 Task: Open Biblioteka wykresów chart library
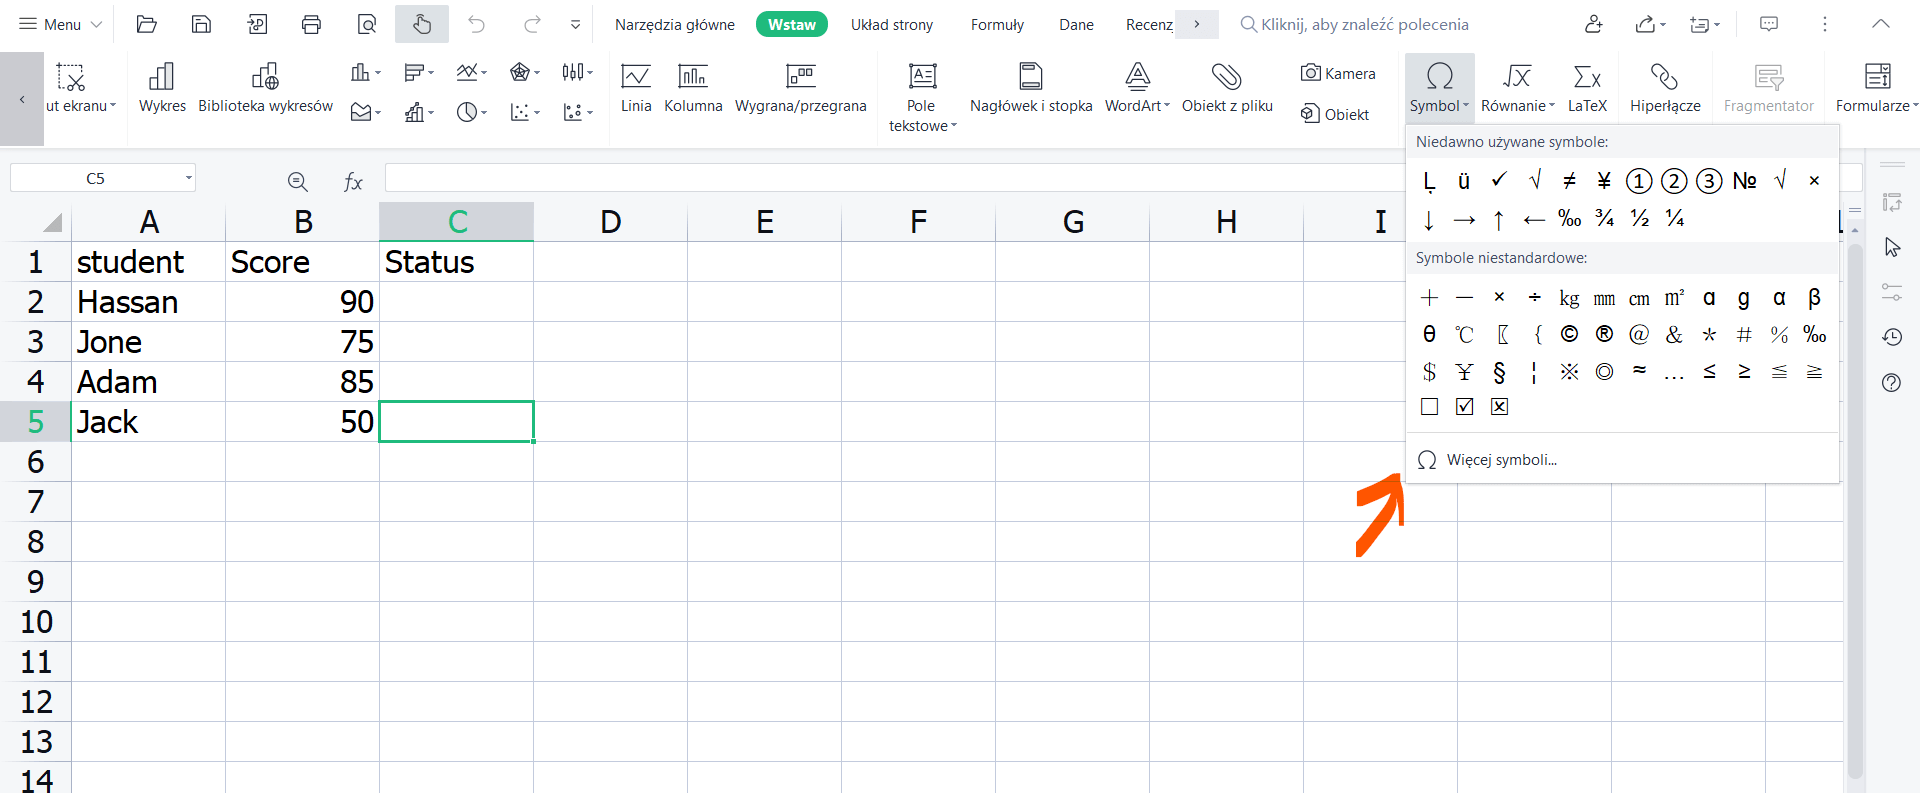coord(265,87)
